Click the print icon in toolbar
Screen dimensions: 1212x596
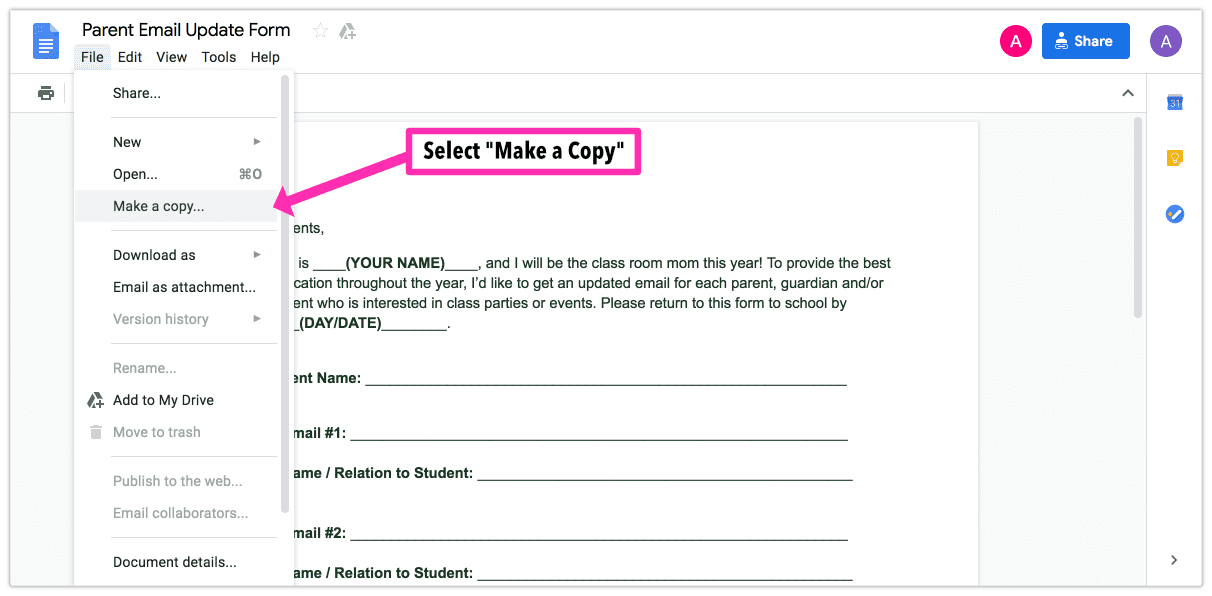pyautogui.click(x=46, y=93)
